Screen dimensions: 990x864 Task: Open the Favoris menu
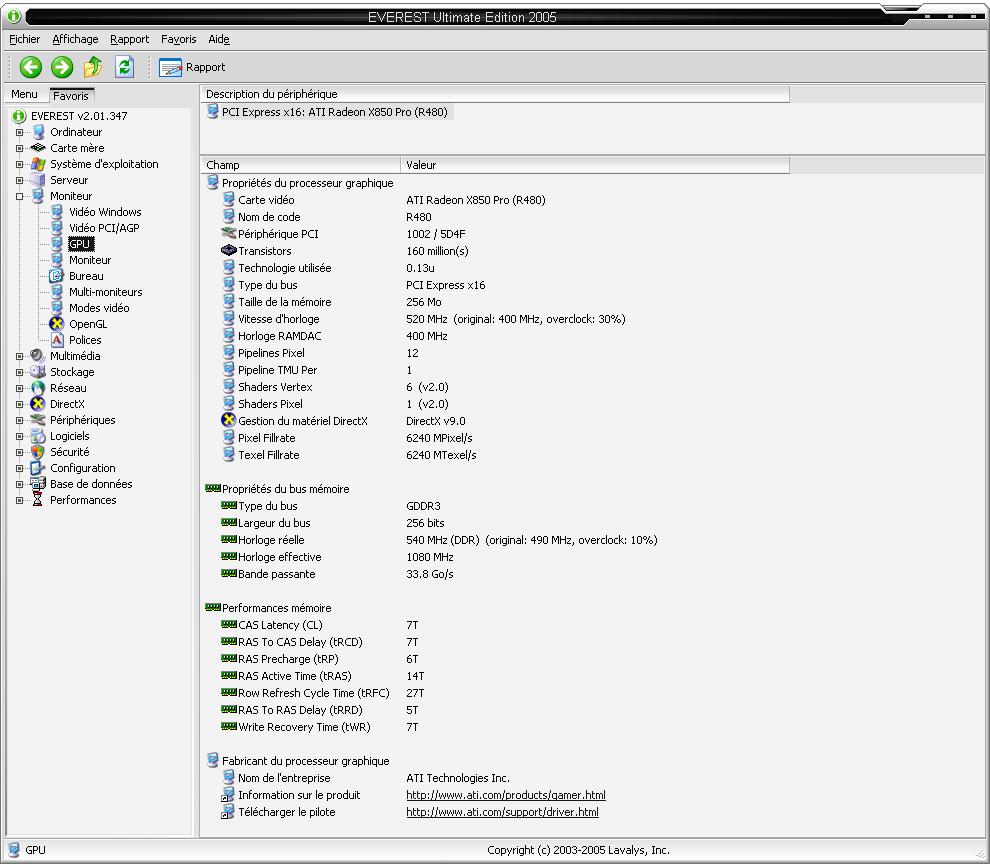(179, 39)
